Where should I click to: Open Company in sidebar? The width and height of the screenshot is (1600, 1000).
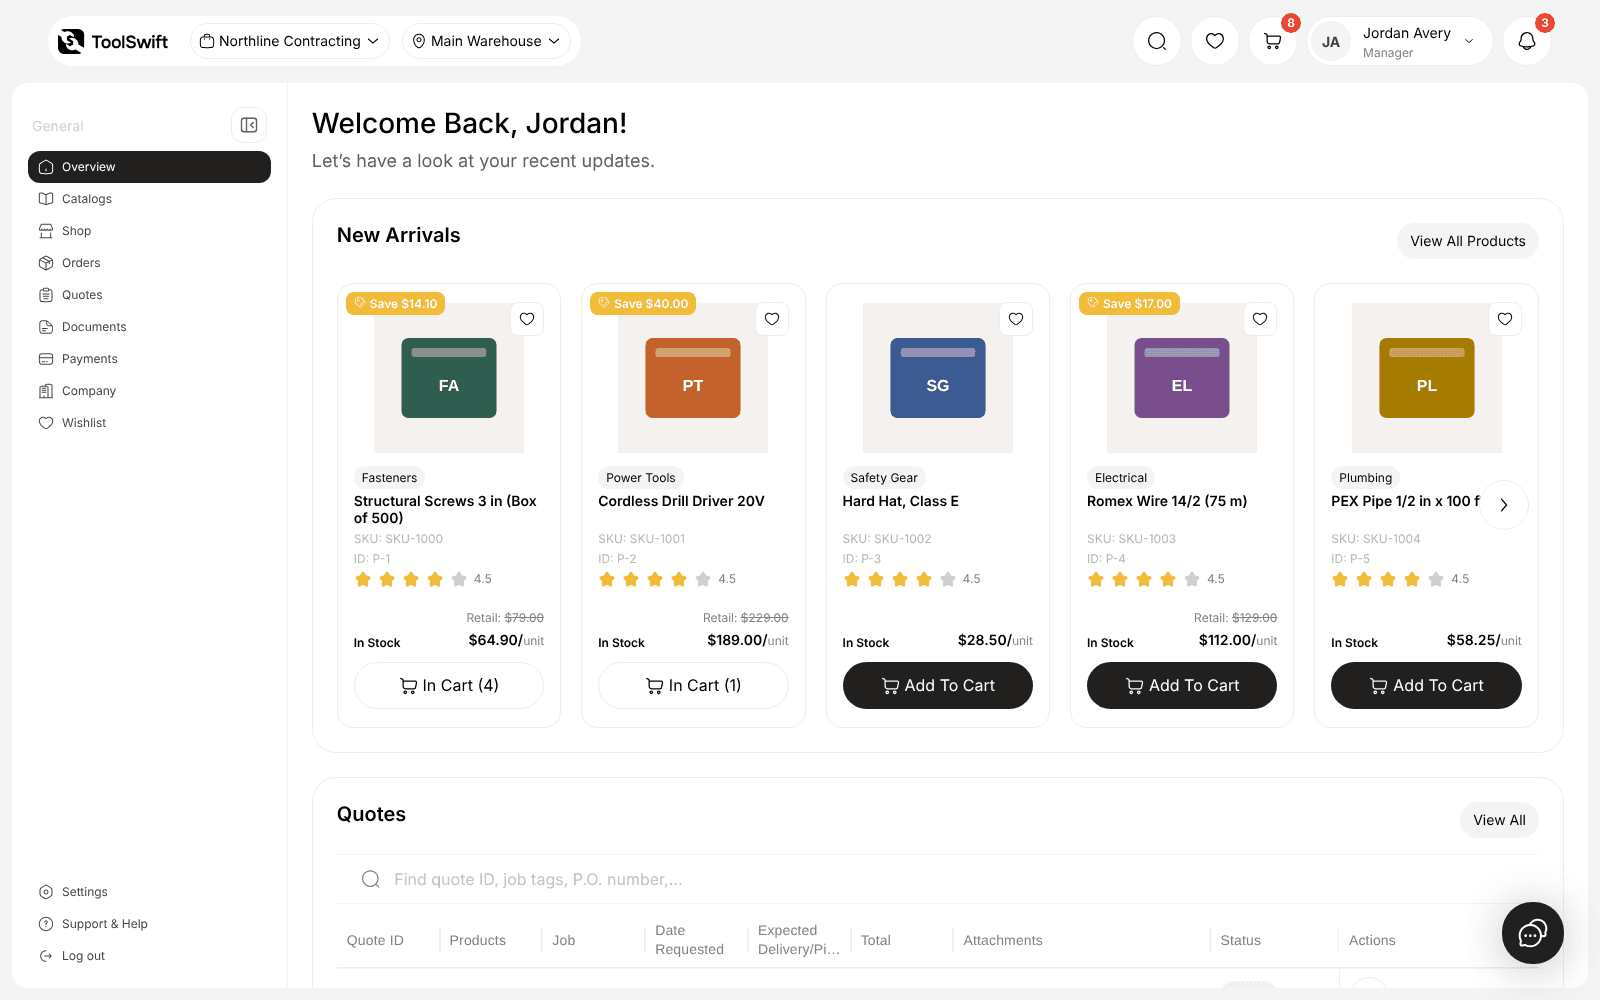(149, 391)
